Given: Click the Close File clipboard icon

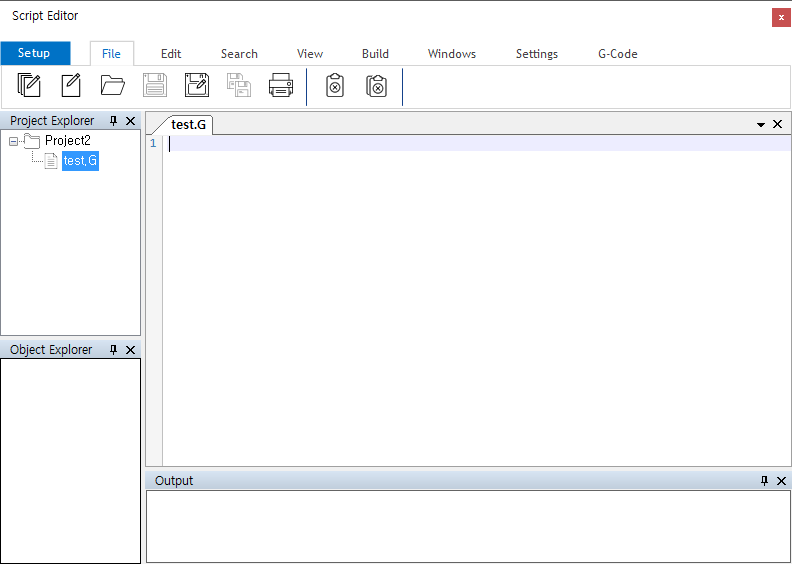Looking at the screenshot, I should (335, 86).
